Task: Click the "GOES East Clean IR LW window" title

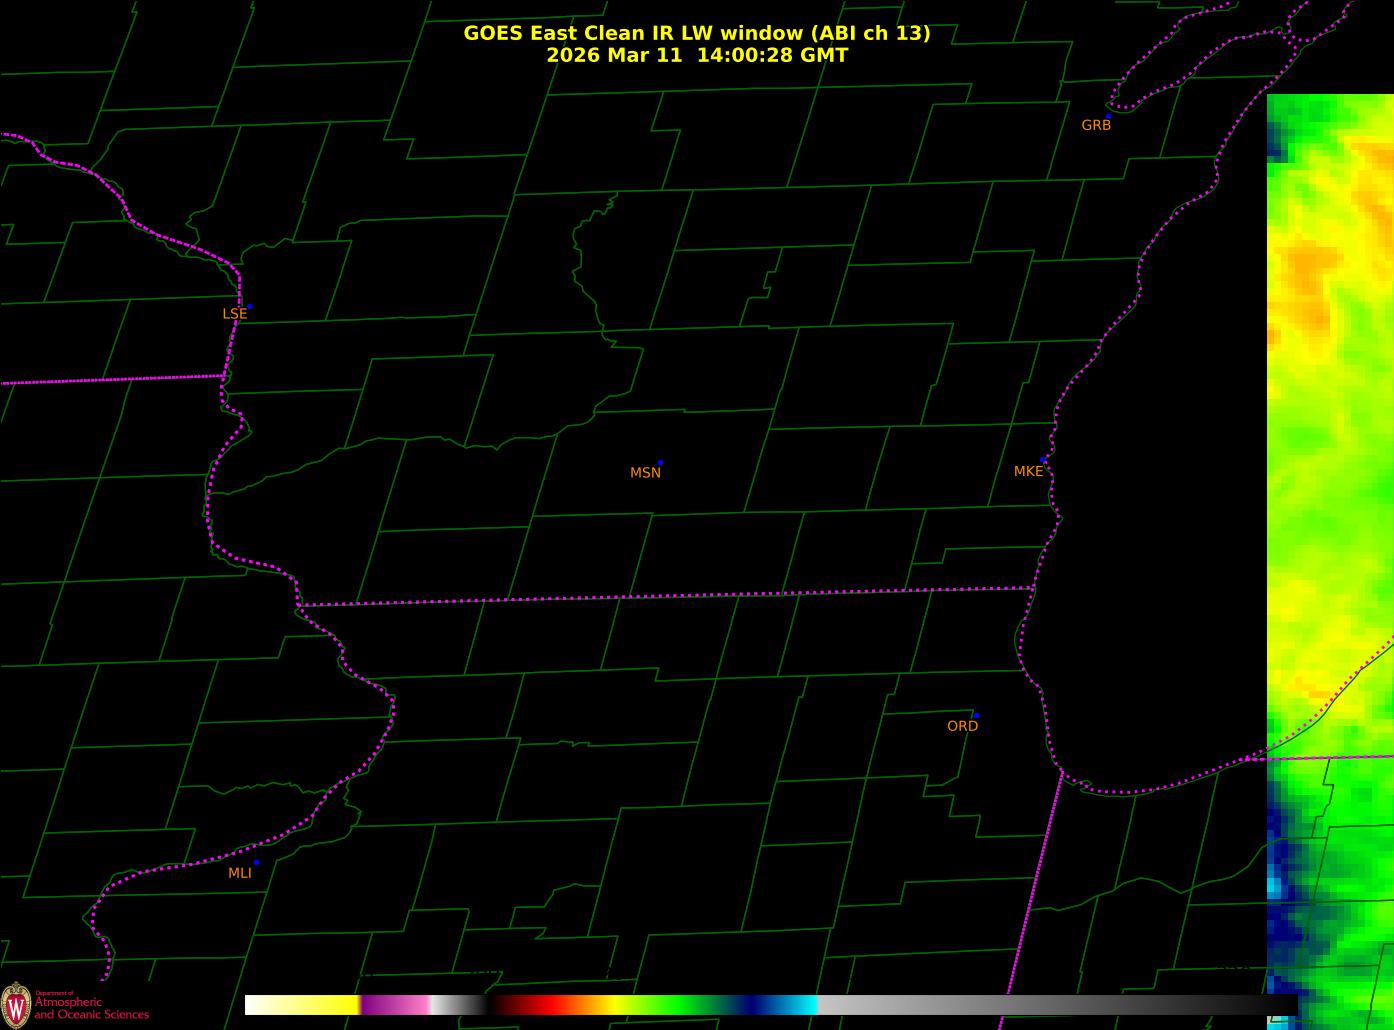Action: (x=697, y=33)
